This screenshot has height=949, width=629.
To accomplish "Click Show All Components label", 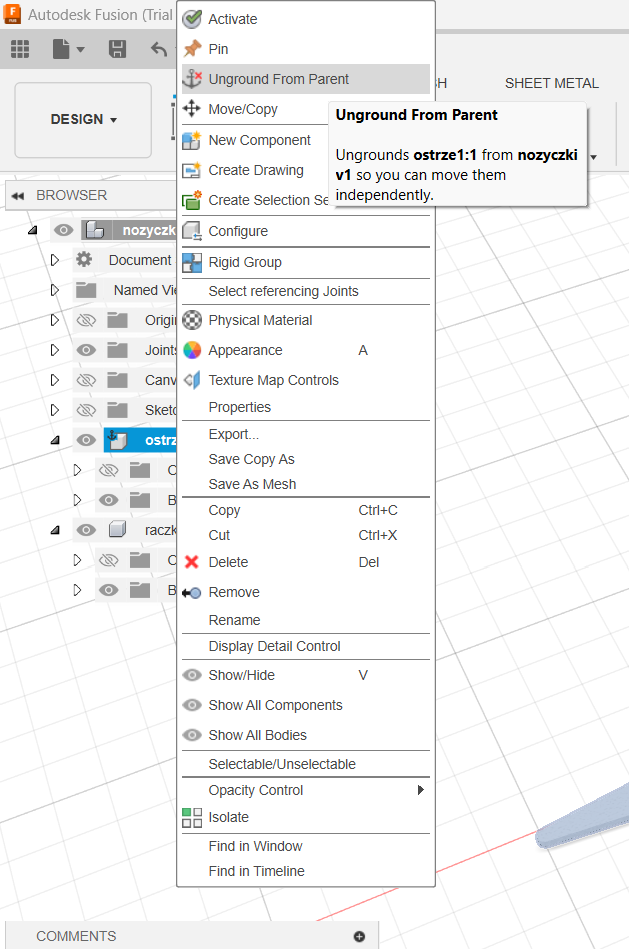I will point(275,705).
